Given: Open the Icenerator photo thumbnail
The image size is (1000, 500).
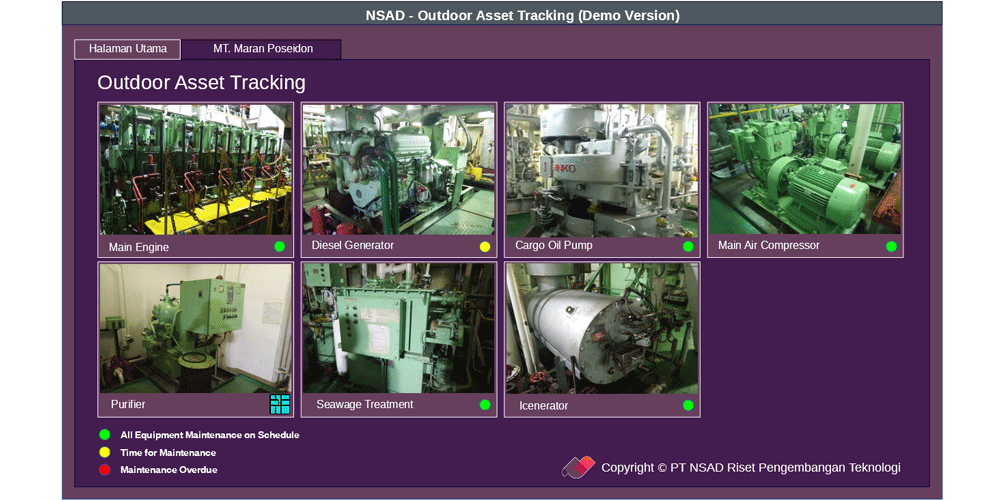Looking at the screenshot, I should point(602,329).
